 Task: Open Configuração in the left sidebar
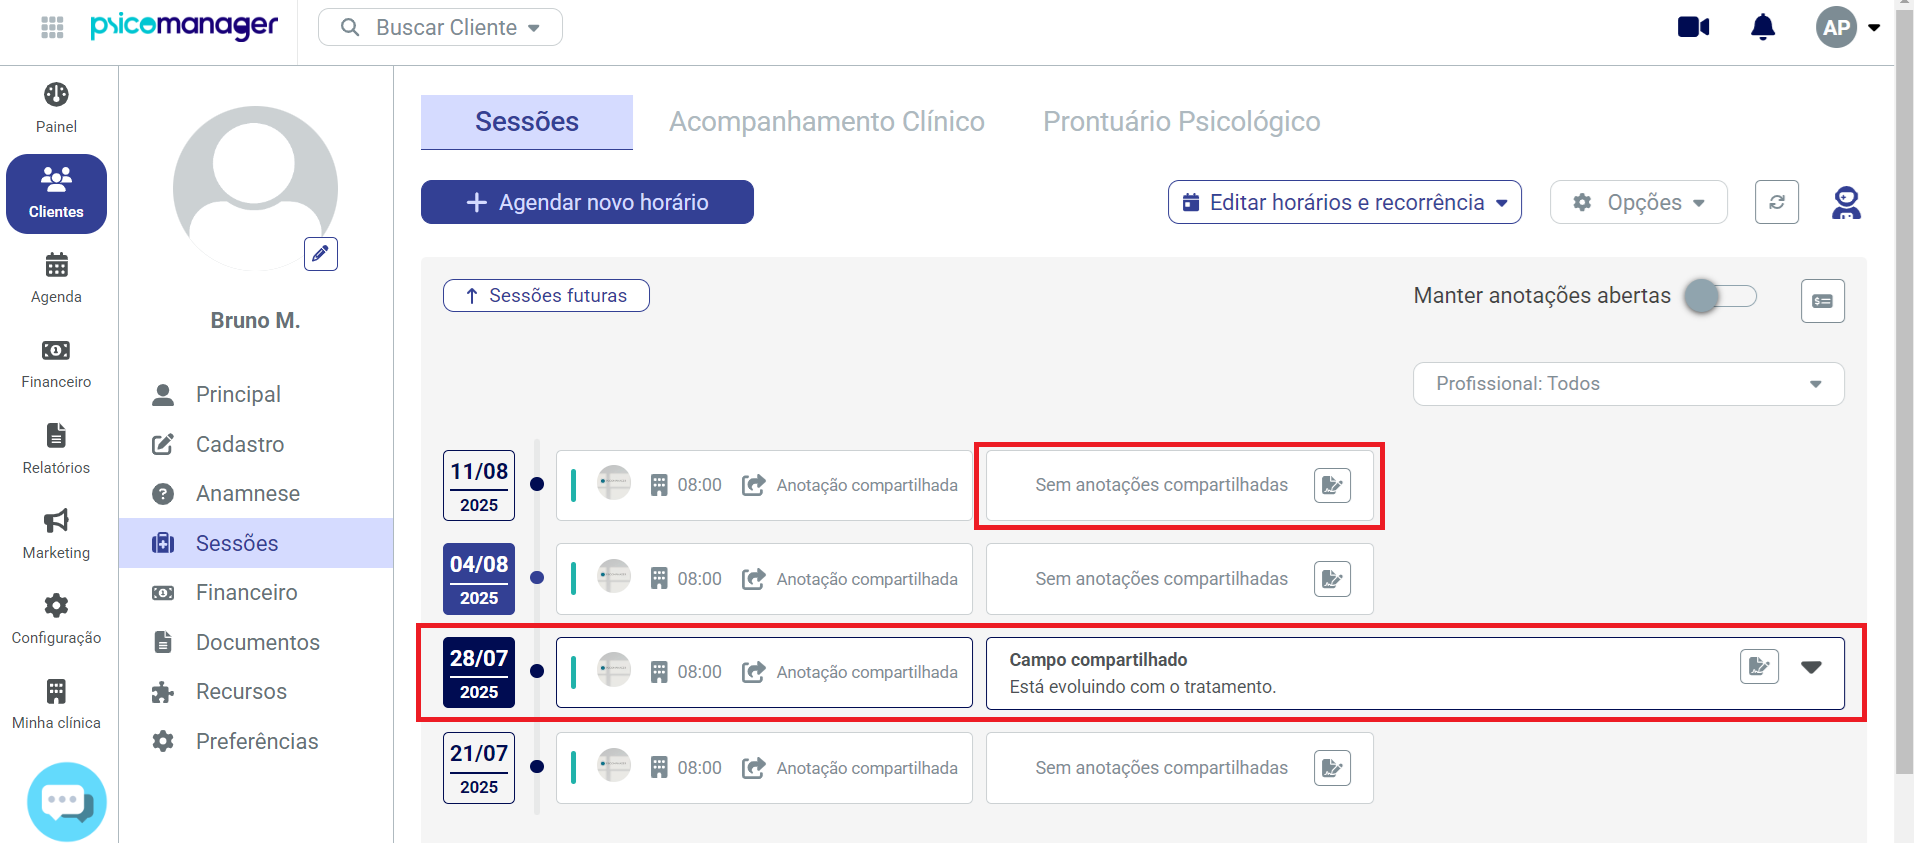pos(56,619)
